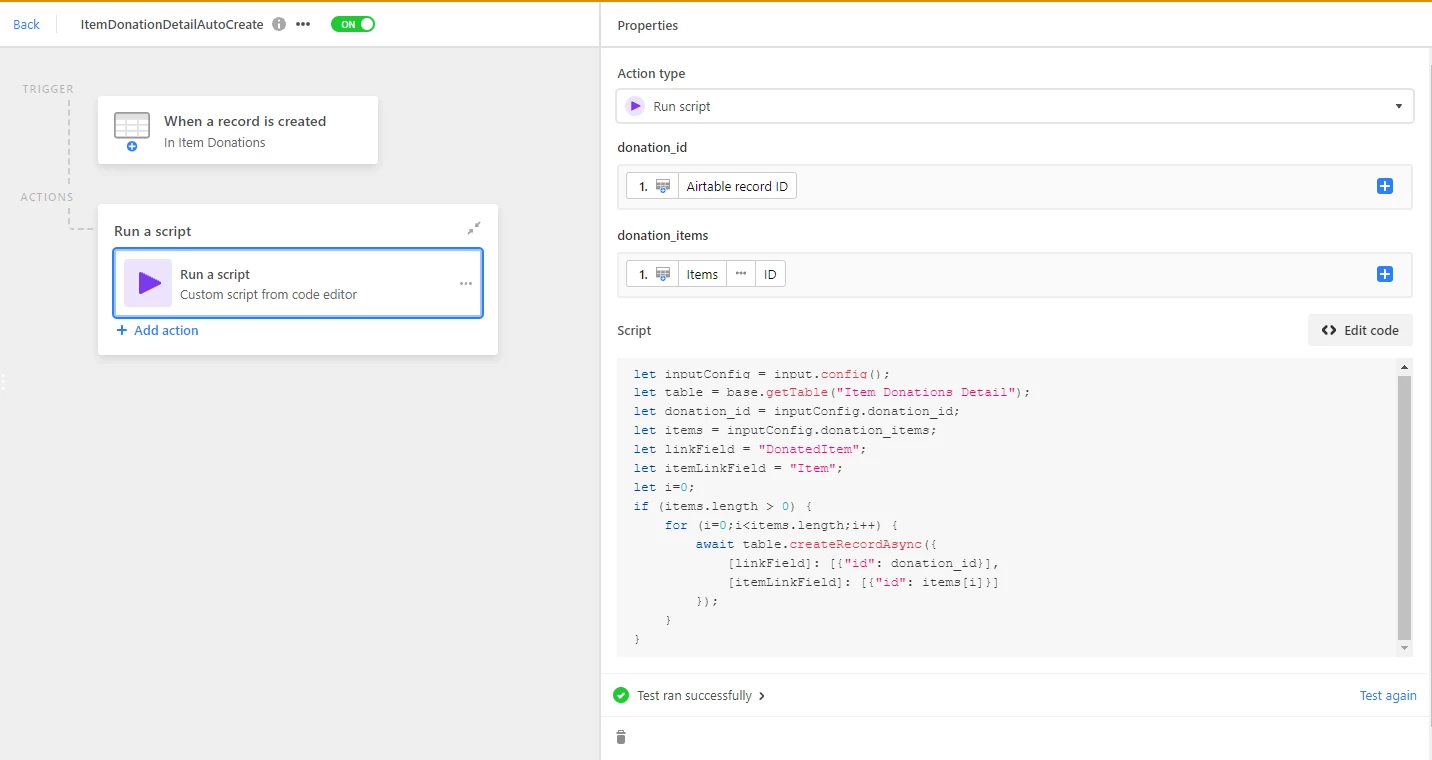The height and width of the screenshot is (760, 1432).
Task: Click the ItemDonationDetailAutoCreate title
Action: click(x=172, y=24)
